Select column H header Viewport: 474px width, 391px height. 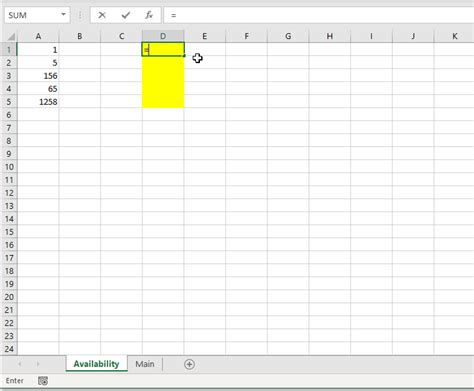click(x=330, y=36)
